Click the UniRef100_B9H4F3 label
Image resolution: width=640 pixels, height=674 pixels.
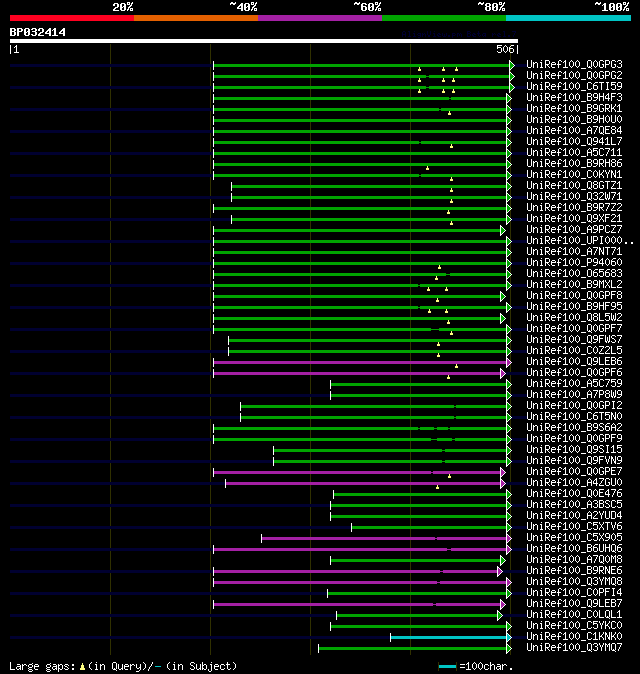pos(574,98)
